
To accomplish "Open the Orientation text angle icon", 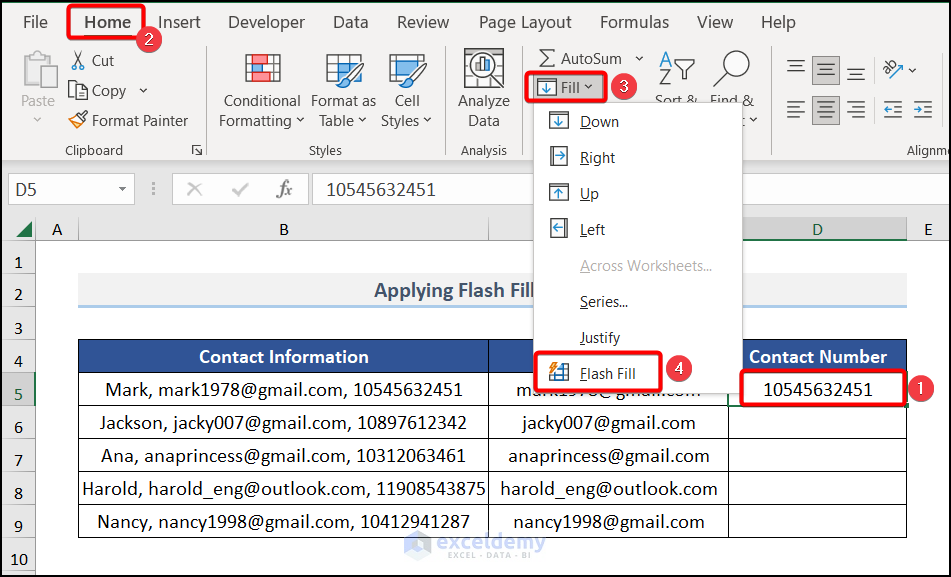I will (893, 70).
